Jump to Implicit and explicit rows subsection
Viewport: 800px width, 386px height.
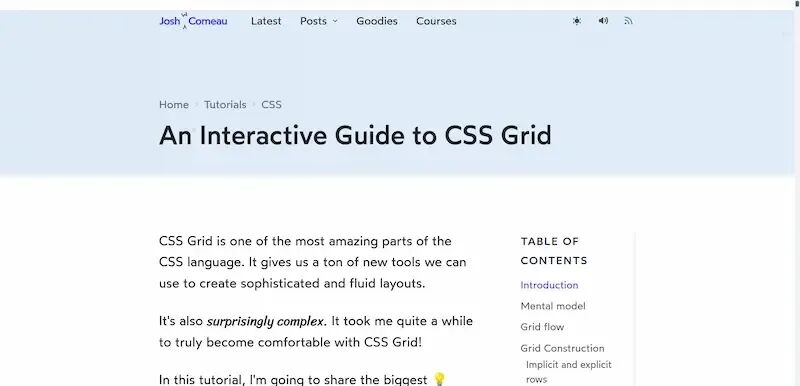568,372
